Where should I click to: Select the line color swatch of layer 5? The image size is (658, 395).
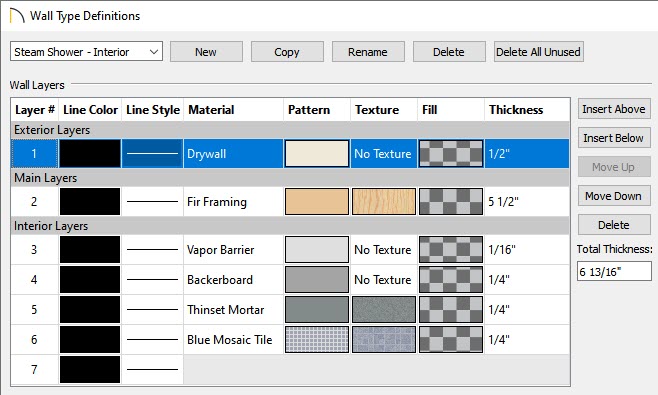point(90,309)
